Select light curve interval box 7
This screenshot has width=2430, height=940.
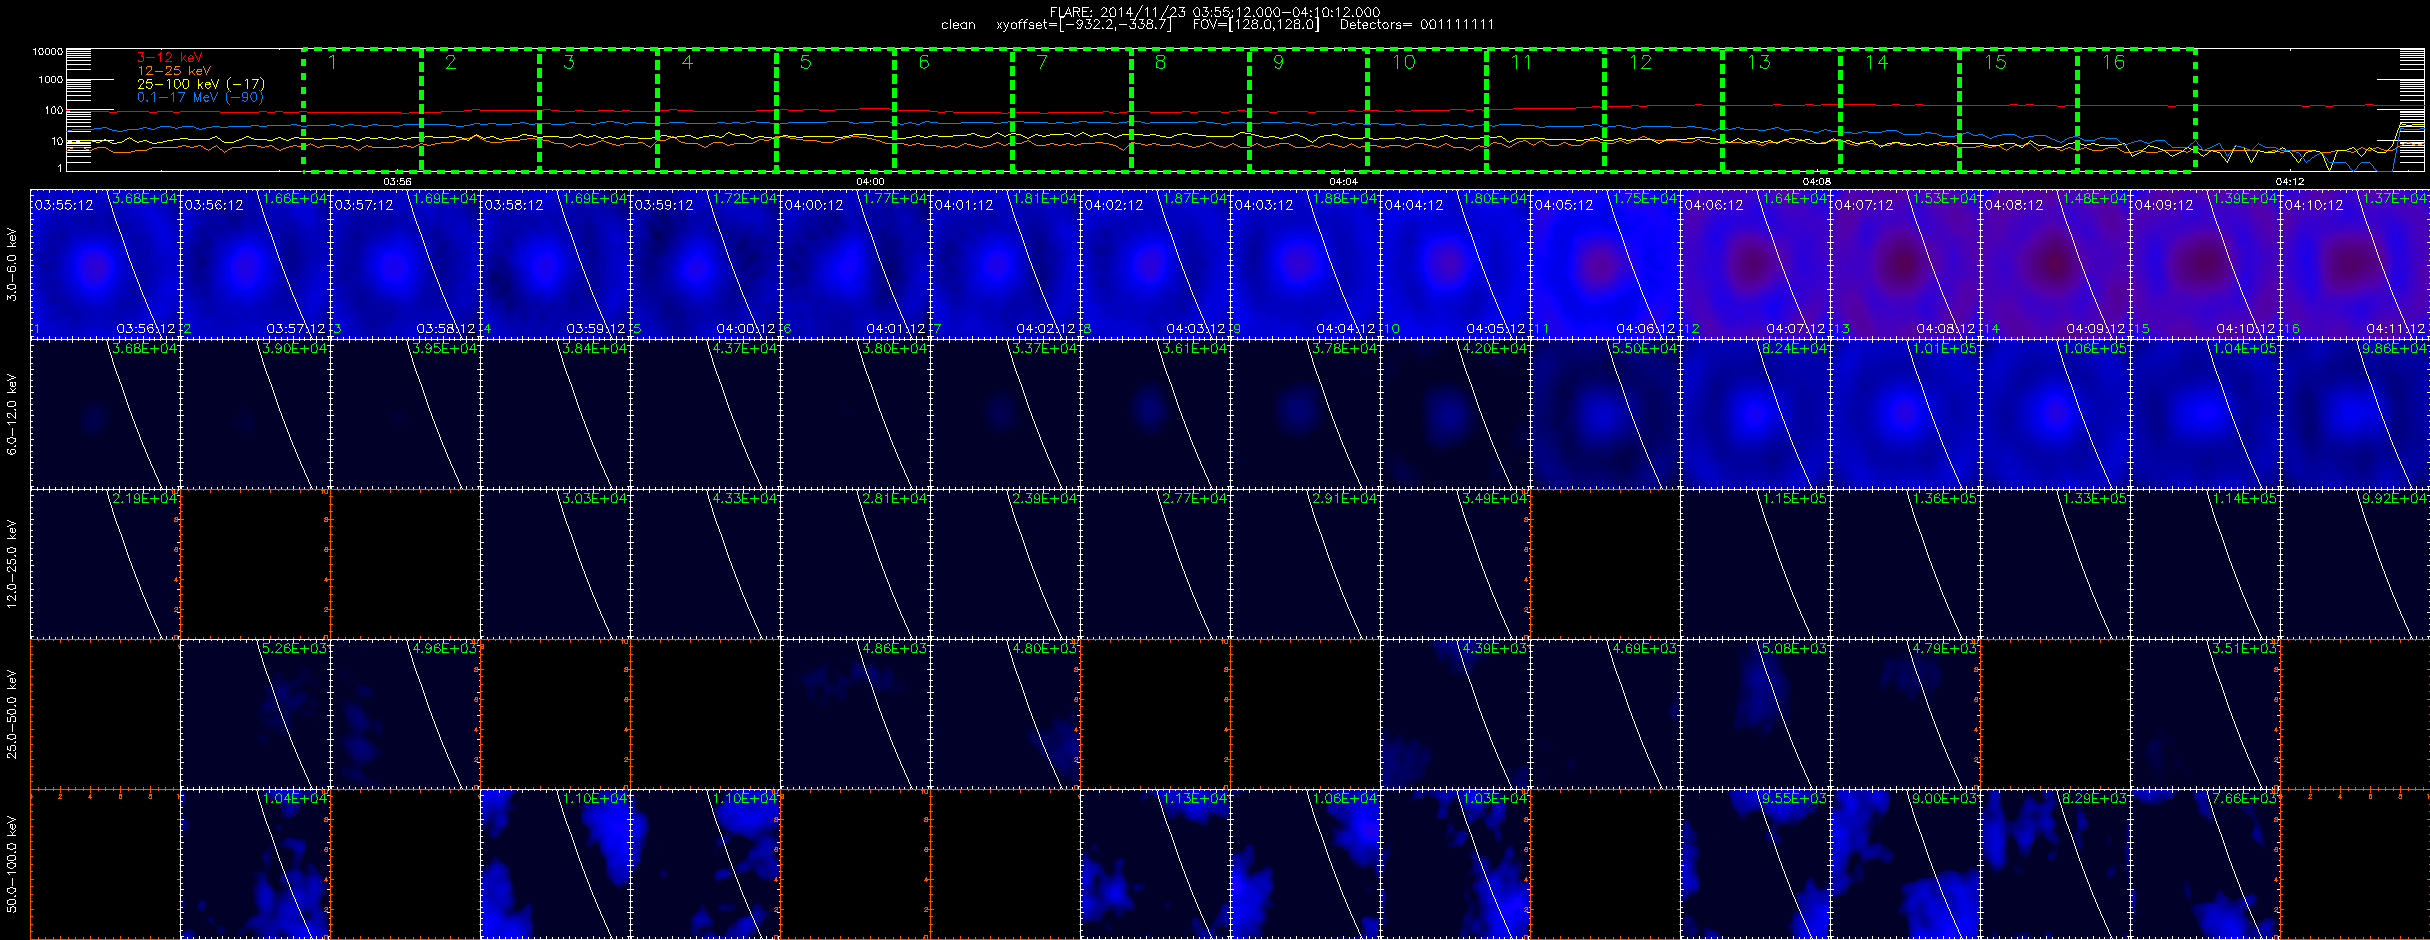1072,109
